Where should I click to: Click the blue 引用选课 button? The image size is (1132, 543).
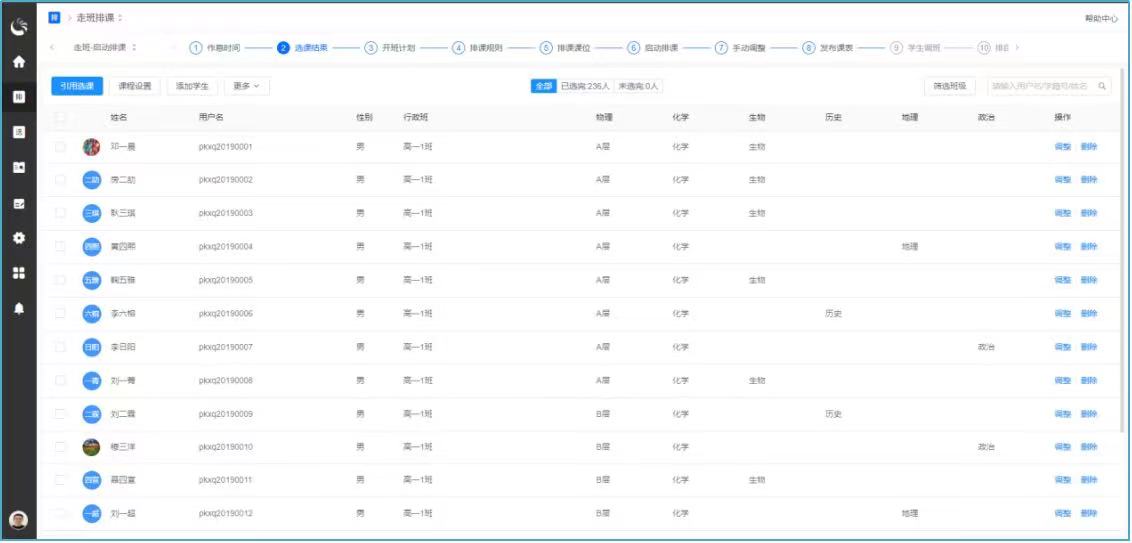point(77,86)
